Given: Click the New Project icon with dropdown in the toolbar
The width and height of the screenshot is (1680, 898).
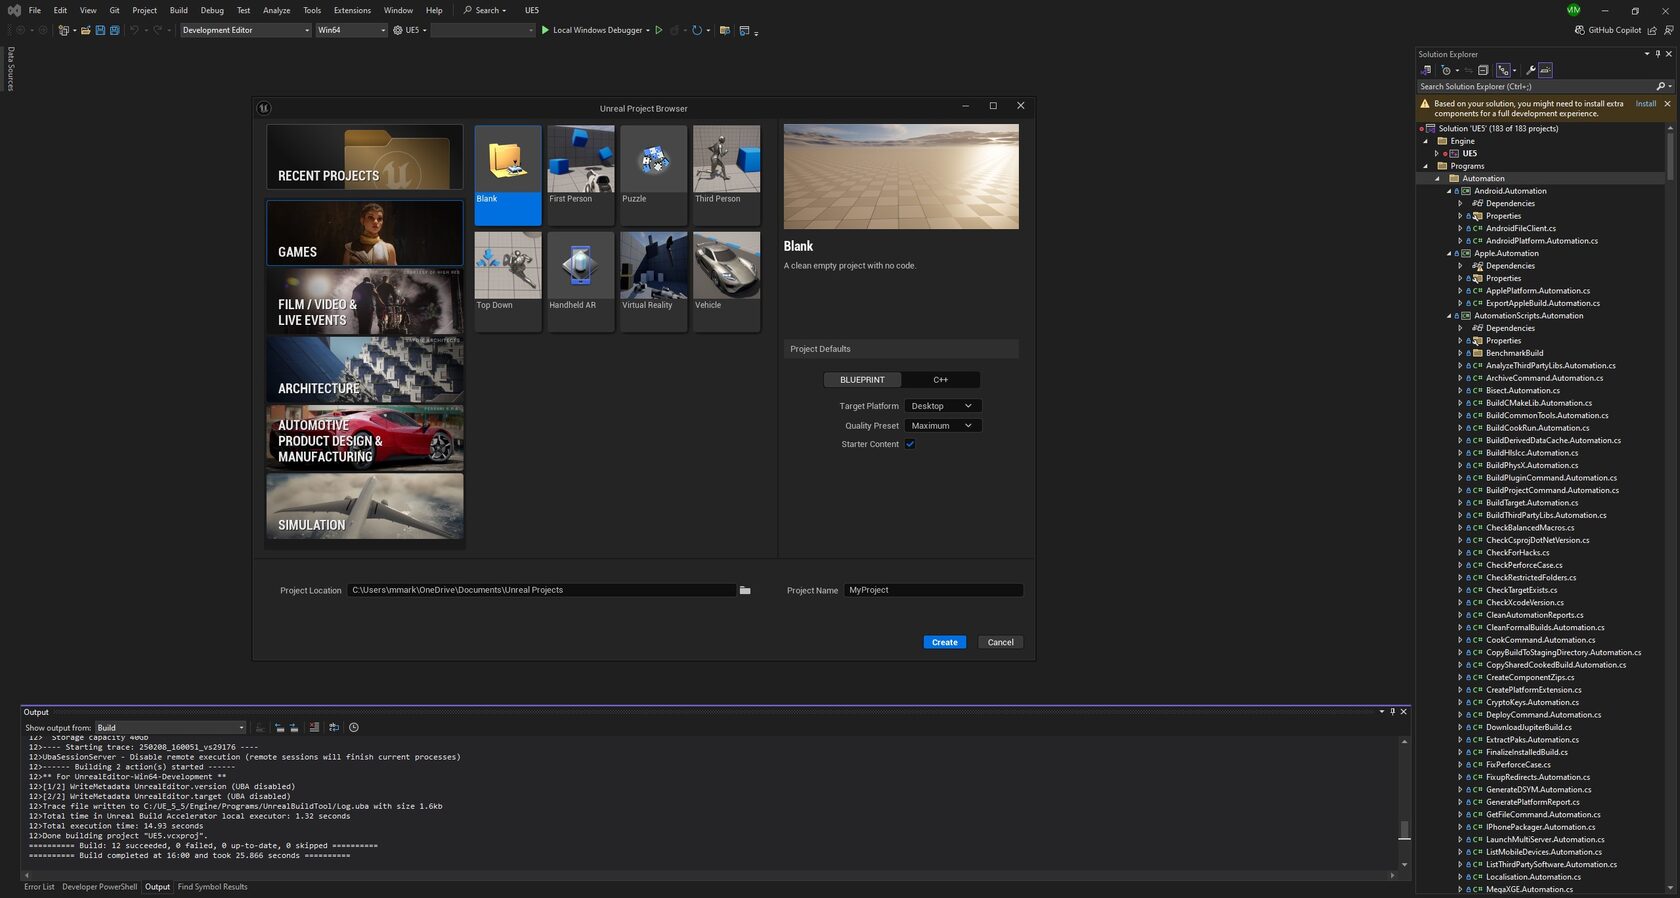Looking at the screenshot, I should 65,30.
